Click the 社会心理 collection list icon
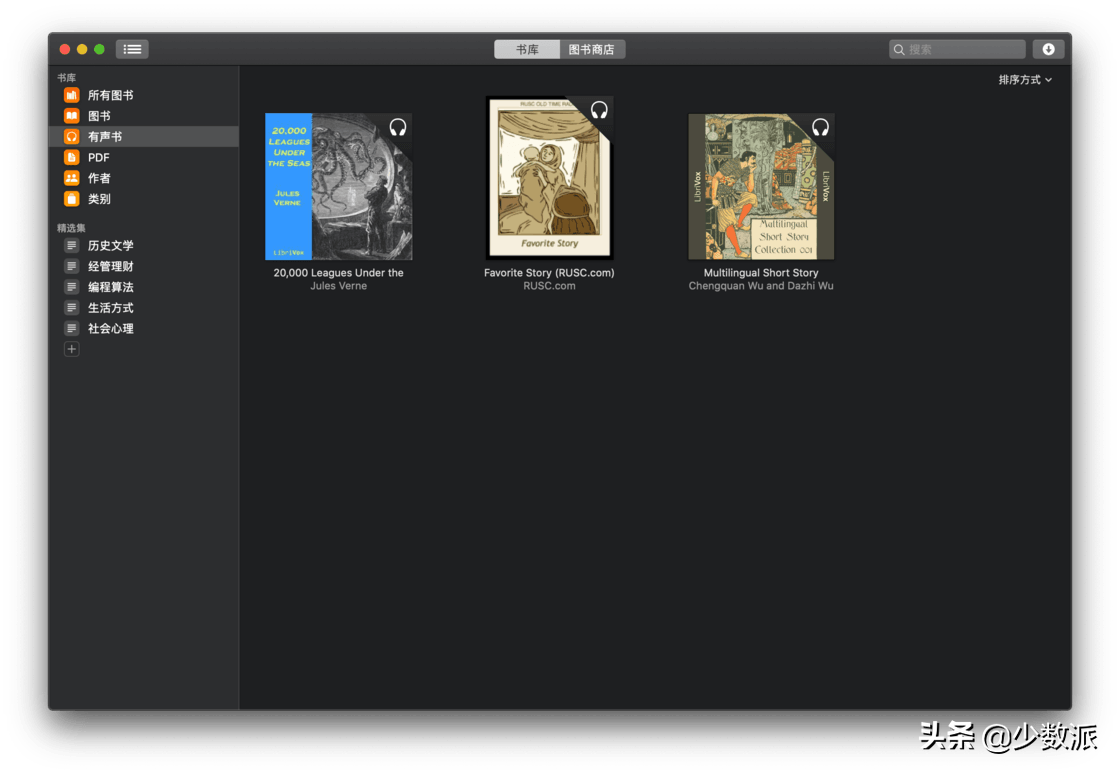 tap(71, 328)
